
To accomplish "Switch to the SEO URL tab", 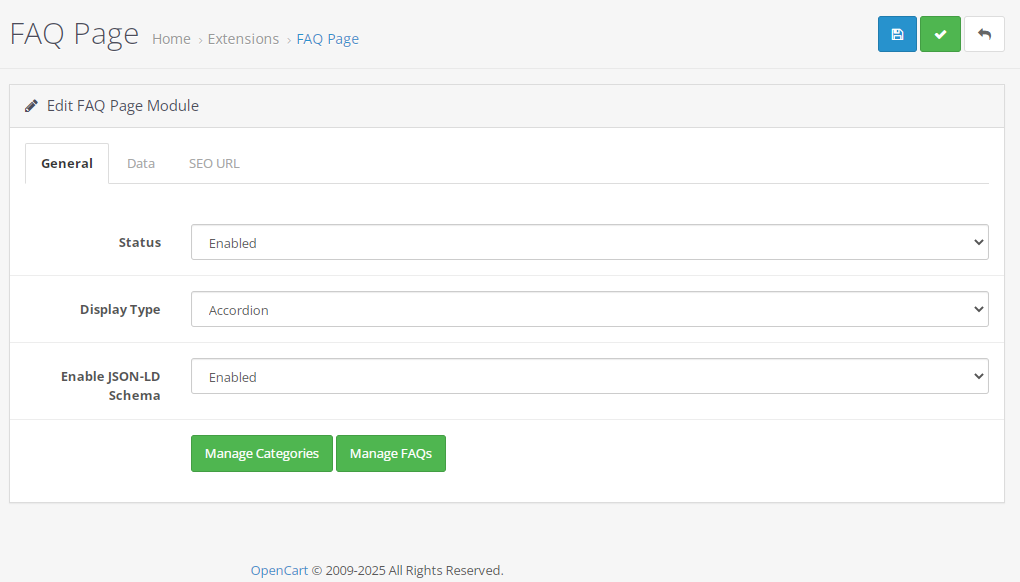I will click(x=214, y=163).
